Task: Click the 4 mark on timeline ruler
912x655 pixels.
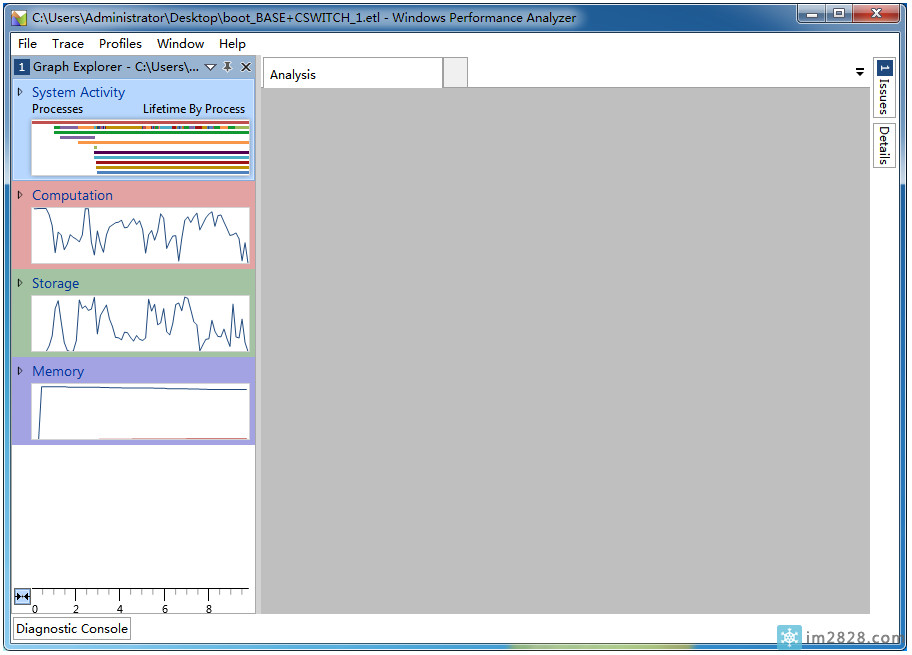Action: click(x=120, y=608)
